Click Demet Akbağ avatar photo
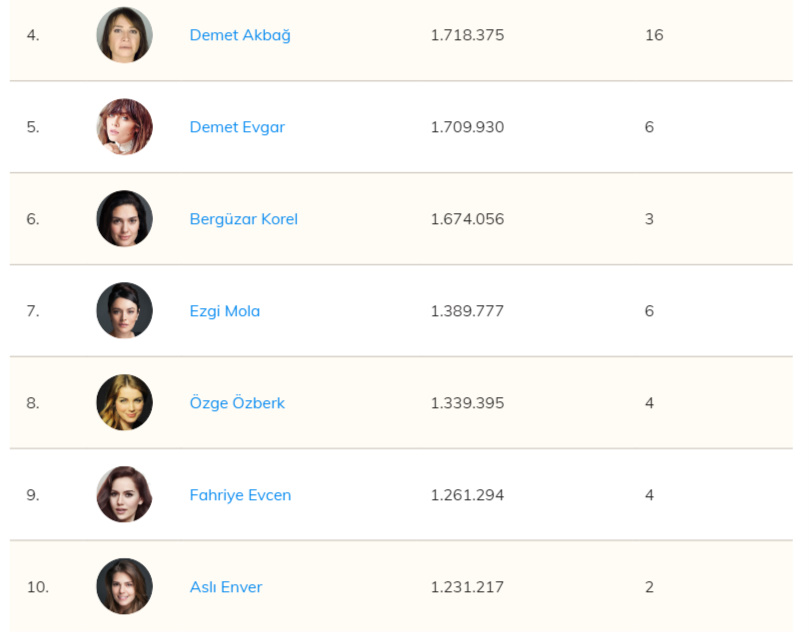The height and width of the screenshot is (634, 809). [125, 35]
